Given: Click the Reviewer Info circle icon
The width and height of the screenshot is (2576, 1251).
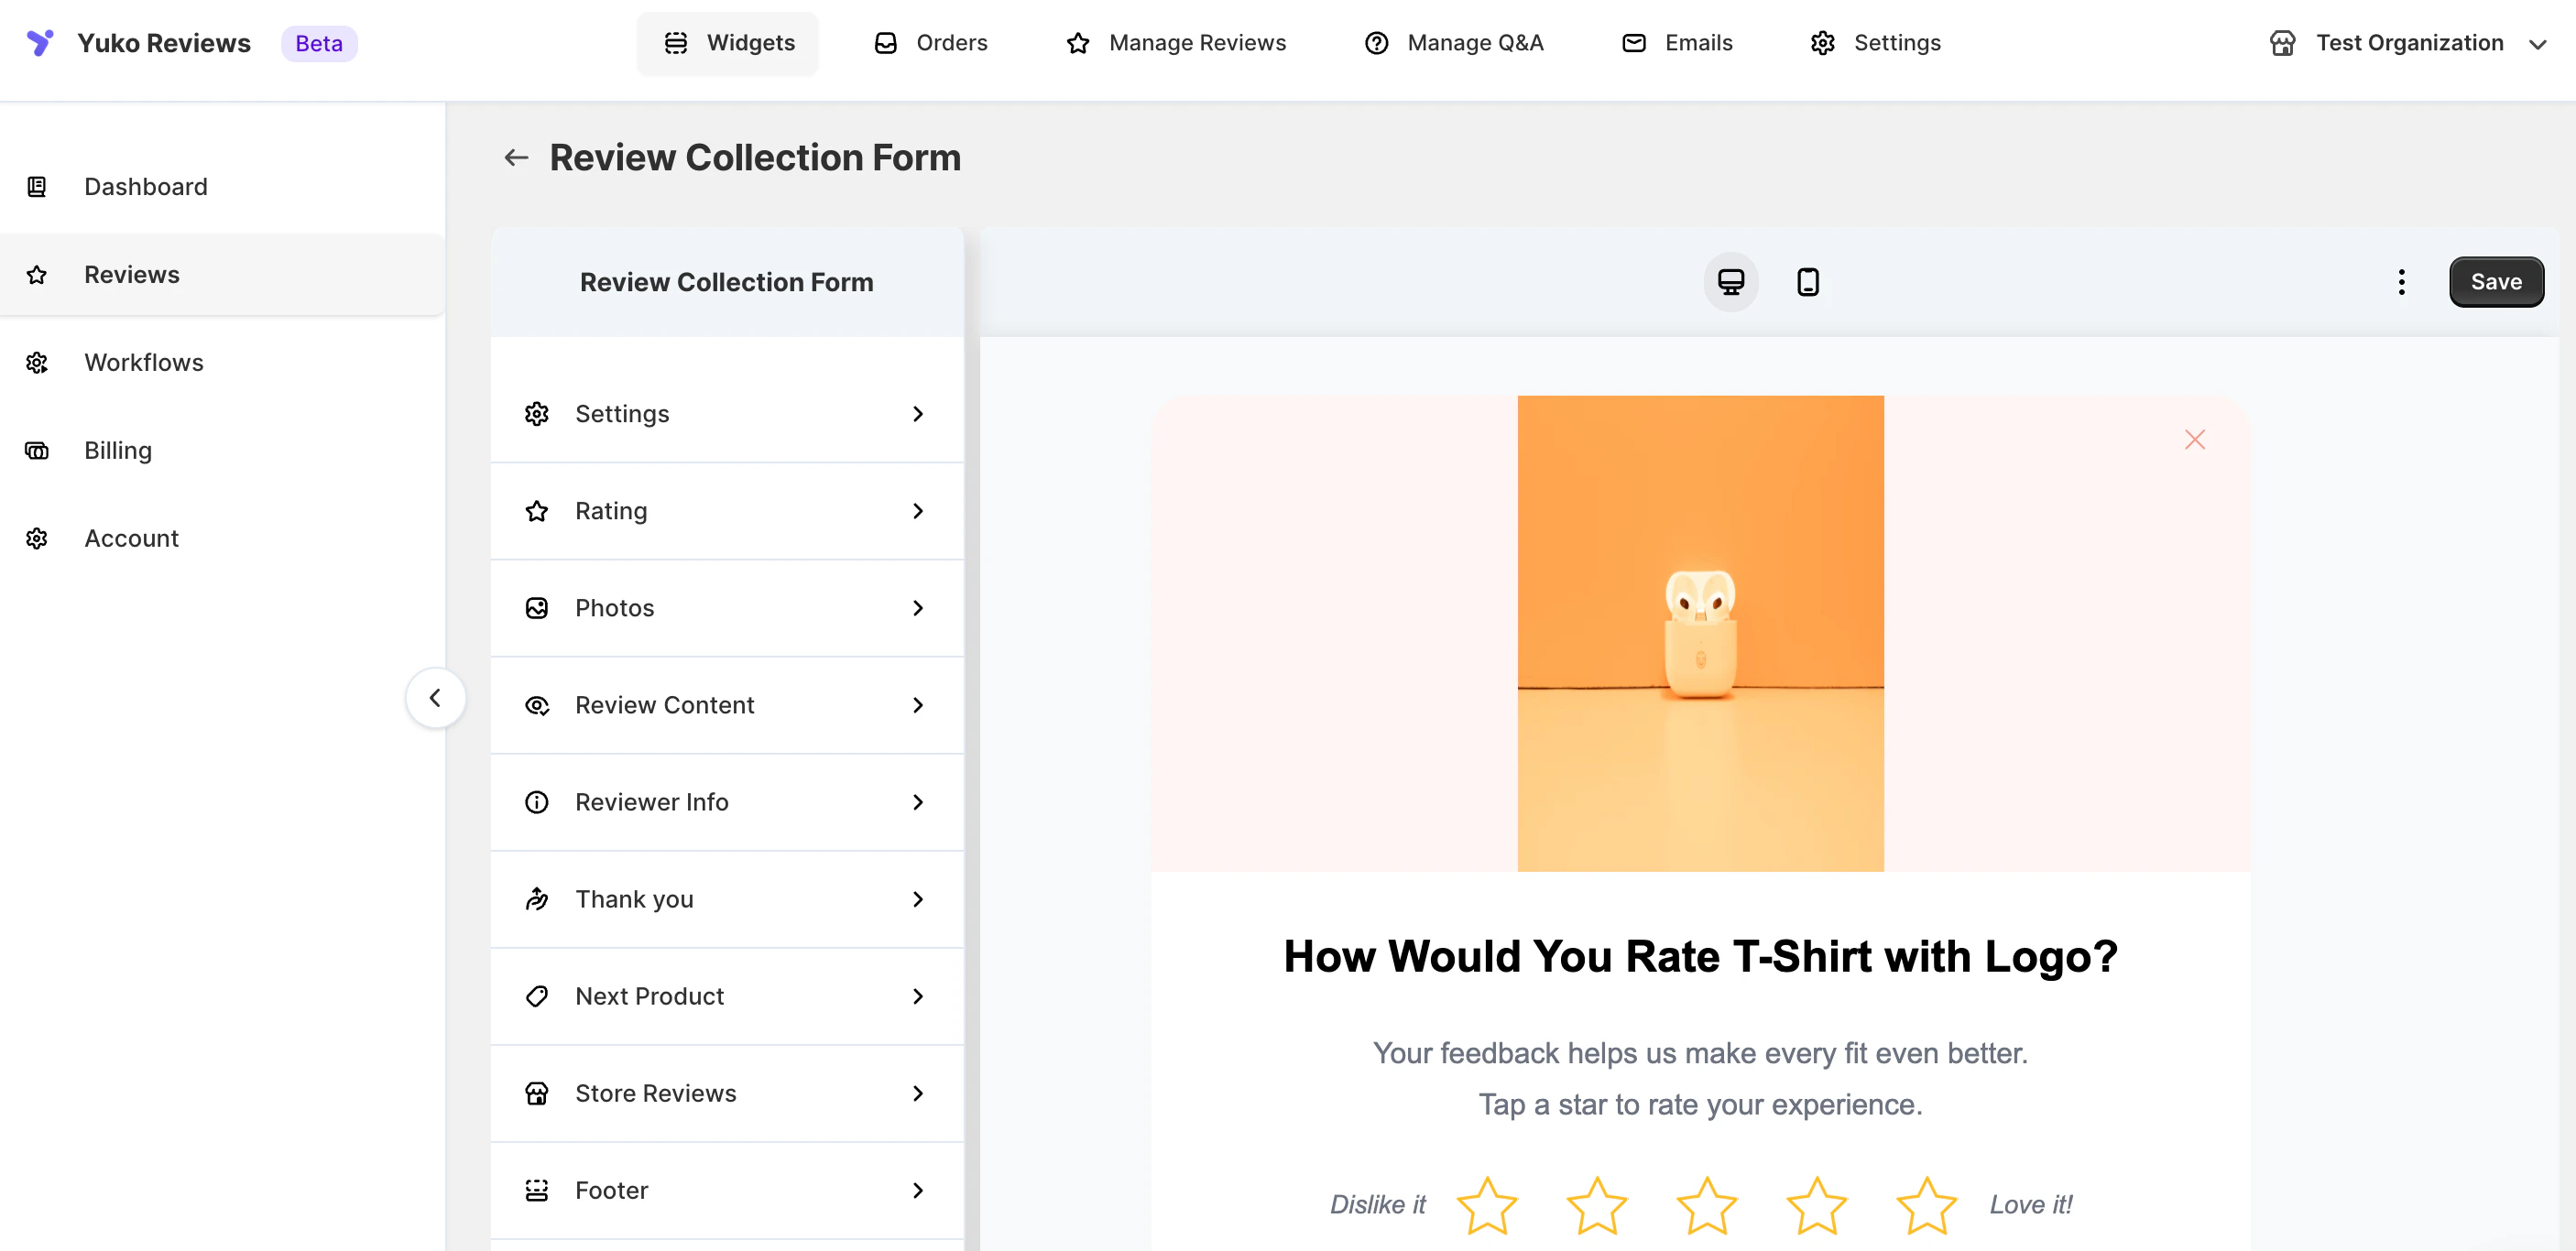Looking at the screenshot, I should pos(537,802).
